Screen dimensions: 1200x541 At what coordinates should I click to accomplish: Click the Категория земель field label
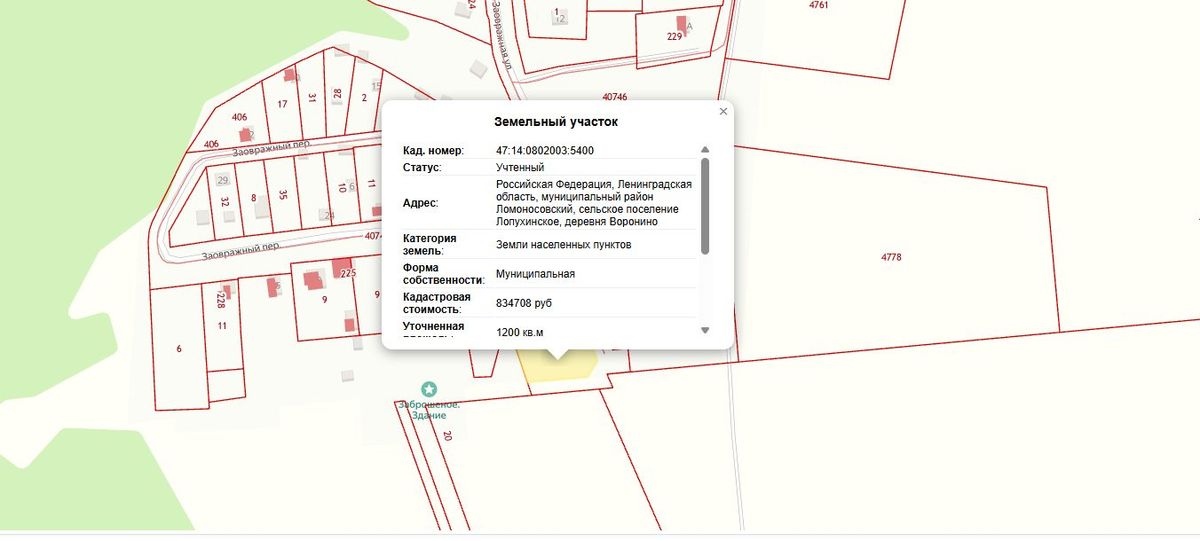[x=430, y=245]
